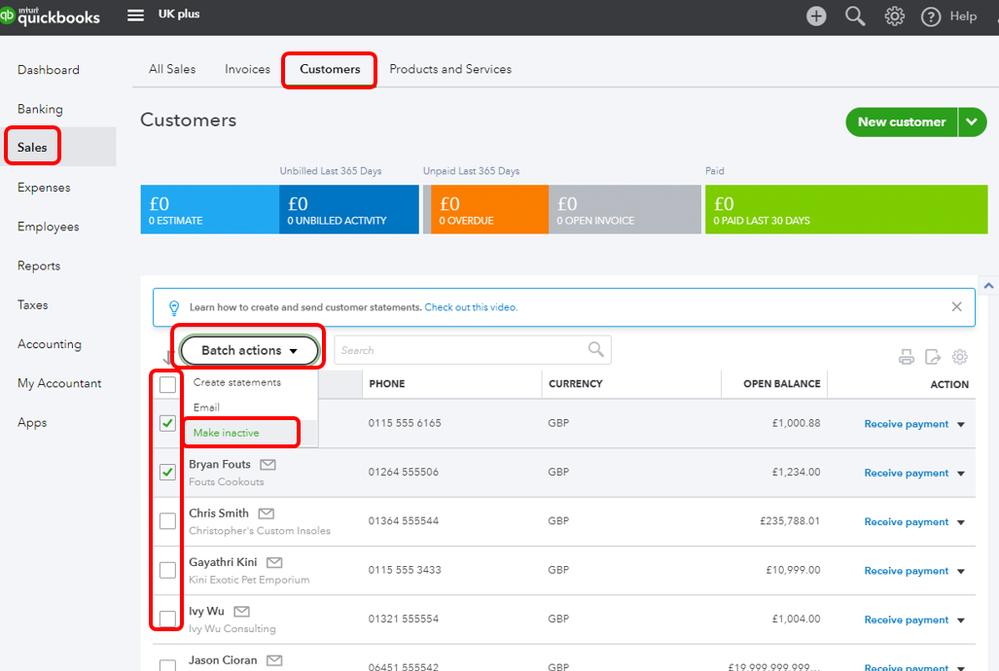Click the email envelope icon for Bryan Fouts
Image resolution: width=999 pixels, height=671 pixels.
tap(268, 465)
